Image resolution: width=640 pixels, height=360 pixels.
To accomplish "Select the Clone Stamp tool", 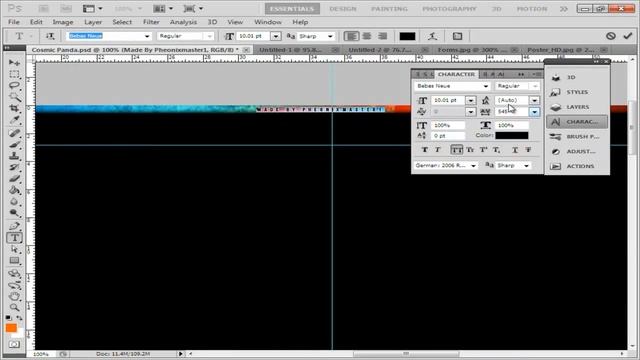I will coord(14,156).
